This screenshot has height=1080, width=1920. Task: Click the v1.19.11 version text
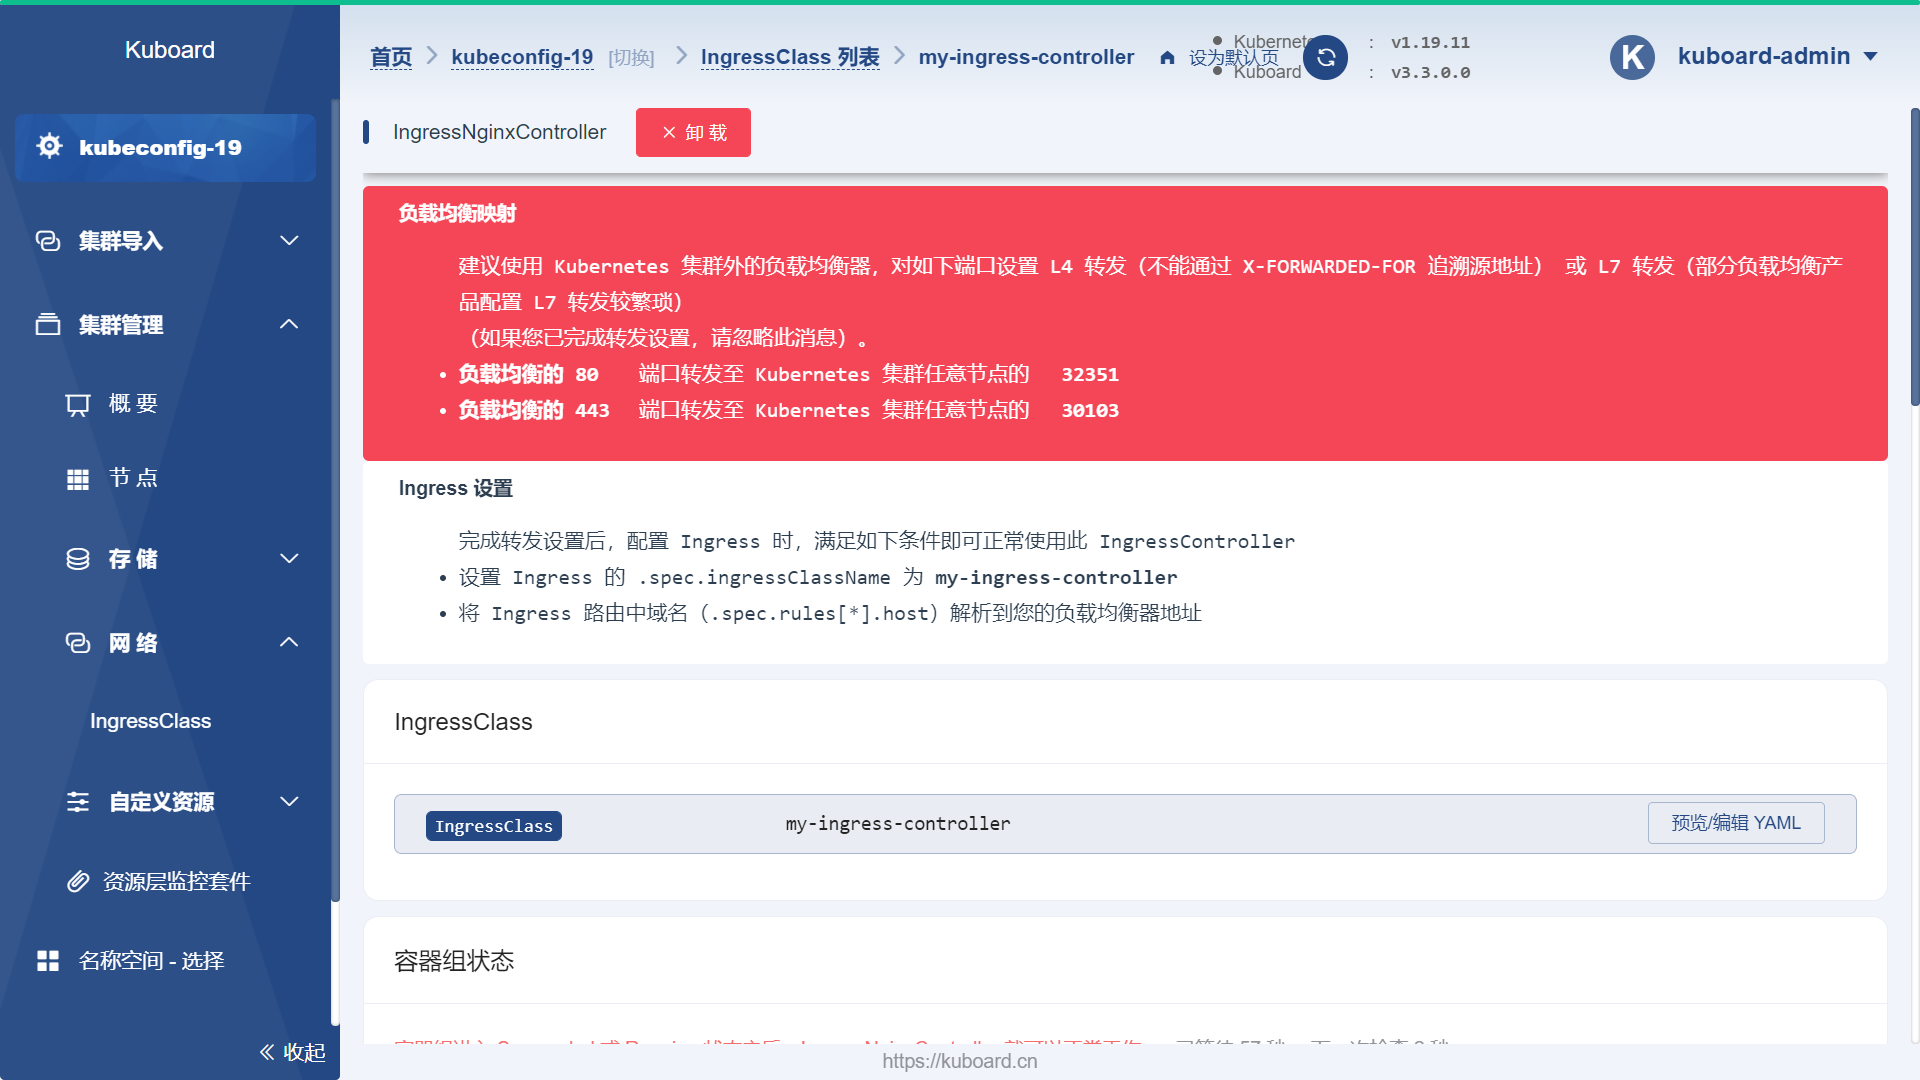(1430, 42)
